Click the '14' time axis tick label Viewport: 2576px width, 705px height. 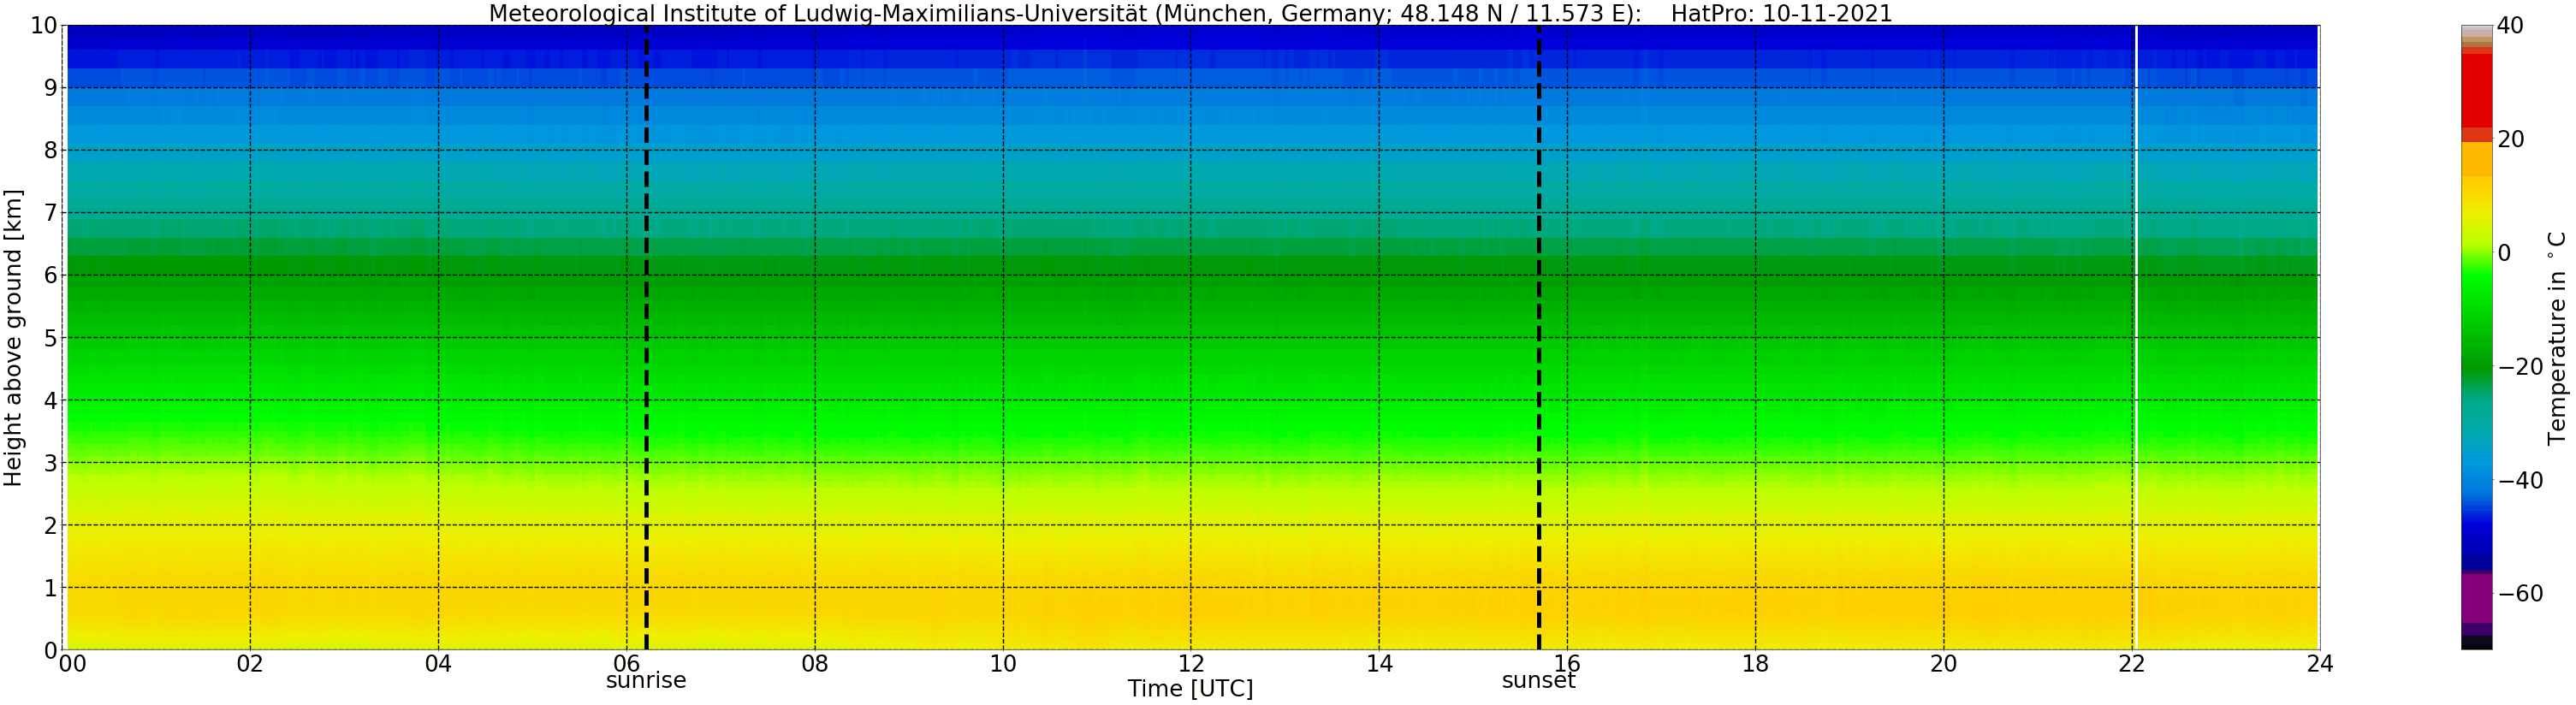click(1379, 664)
